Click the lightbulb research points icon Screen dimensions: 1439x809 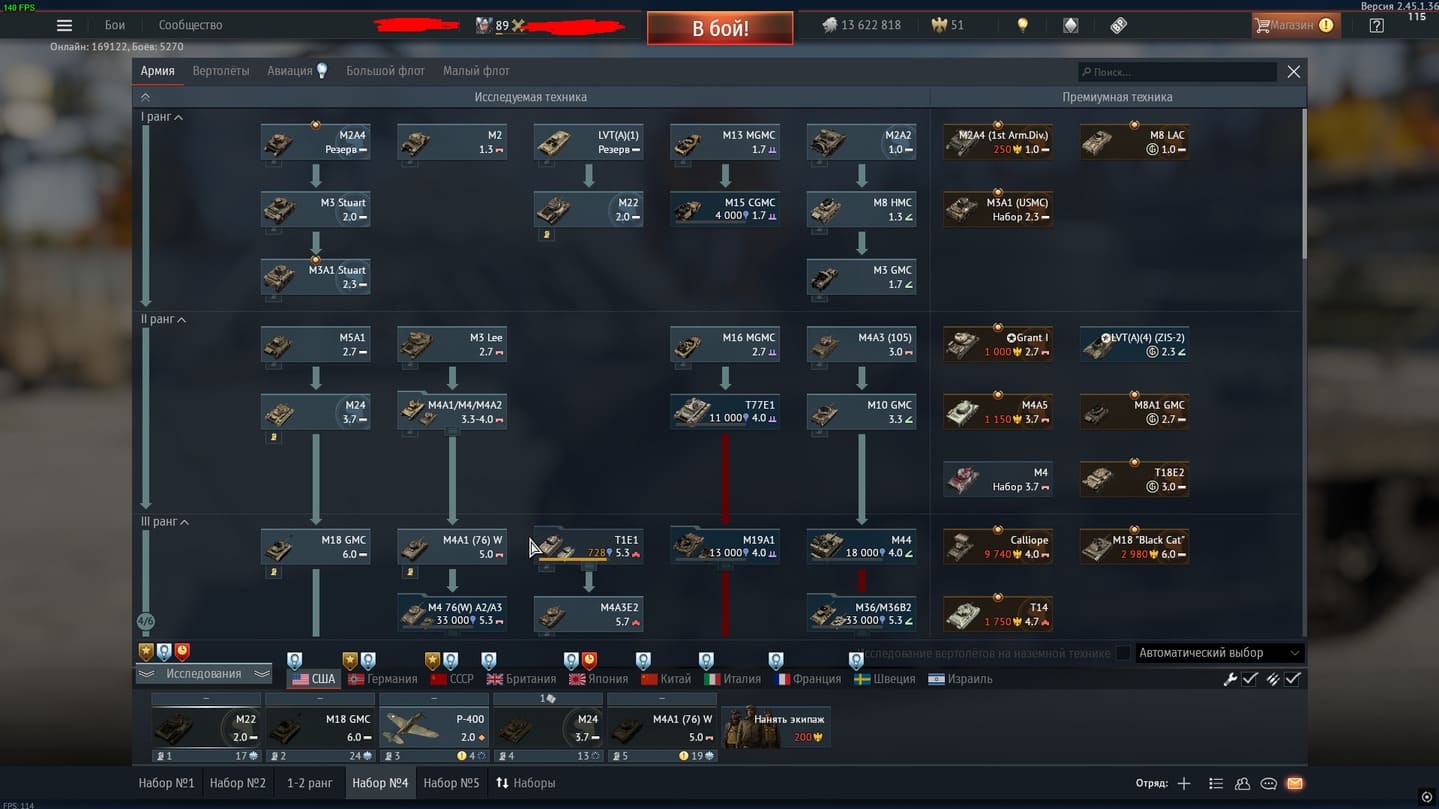click(x=1022, y=26)
